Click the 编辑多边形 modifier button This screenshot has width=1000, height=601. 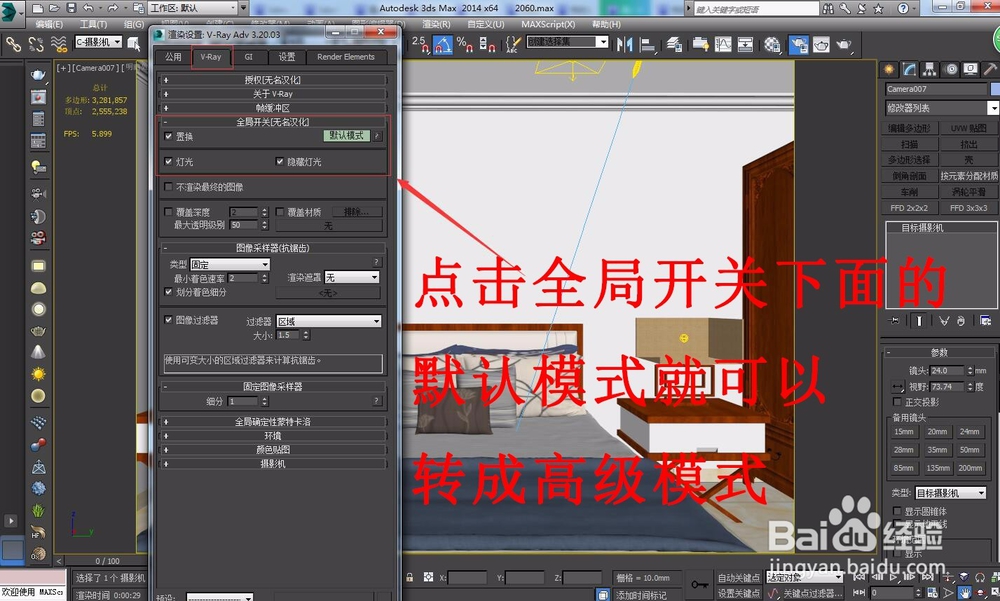[909, 128]
